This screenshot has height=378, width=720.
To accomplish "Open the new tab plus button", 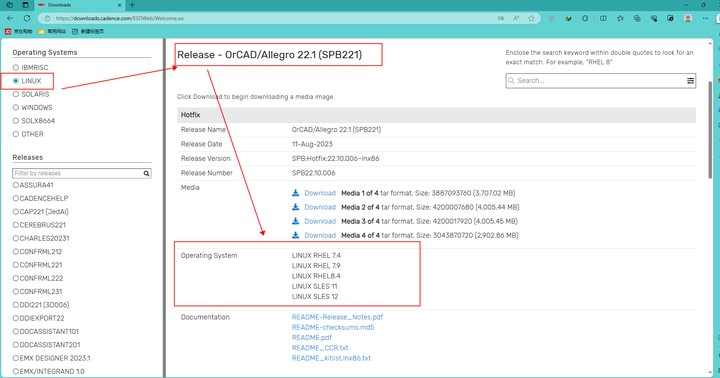I will click(132, 5).
